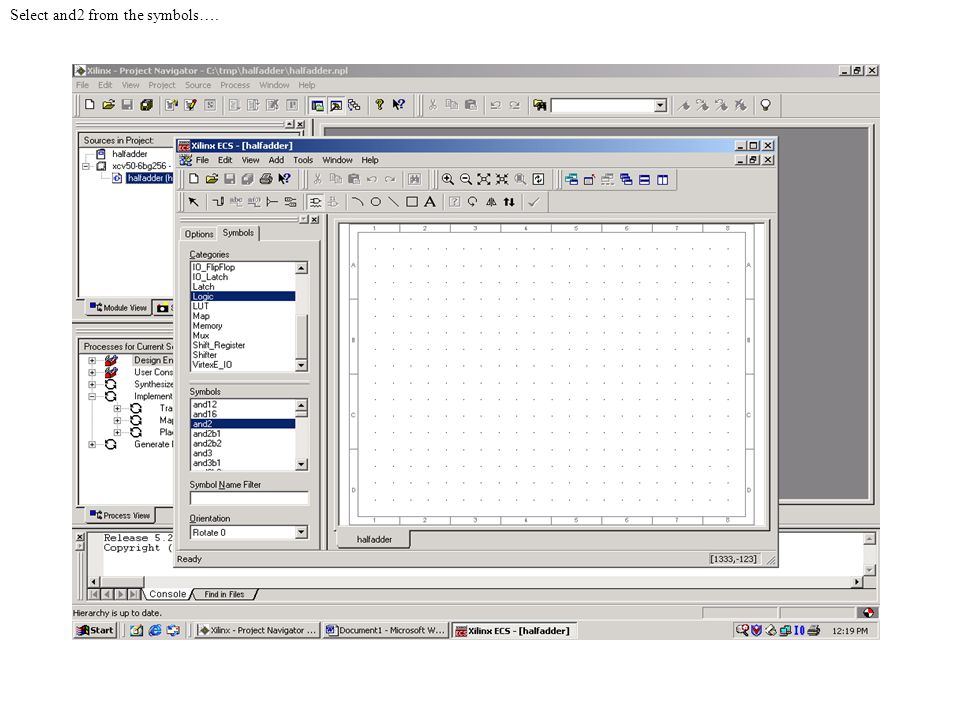Click the Categories list scroll-down arrow

point(301,366)
